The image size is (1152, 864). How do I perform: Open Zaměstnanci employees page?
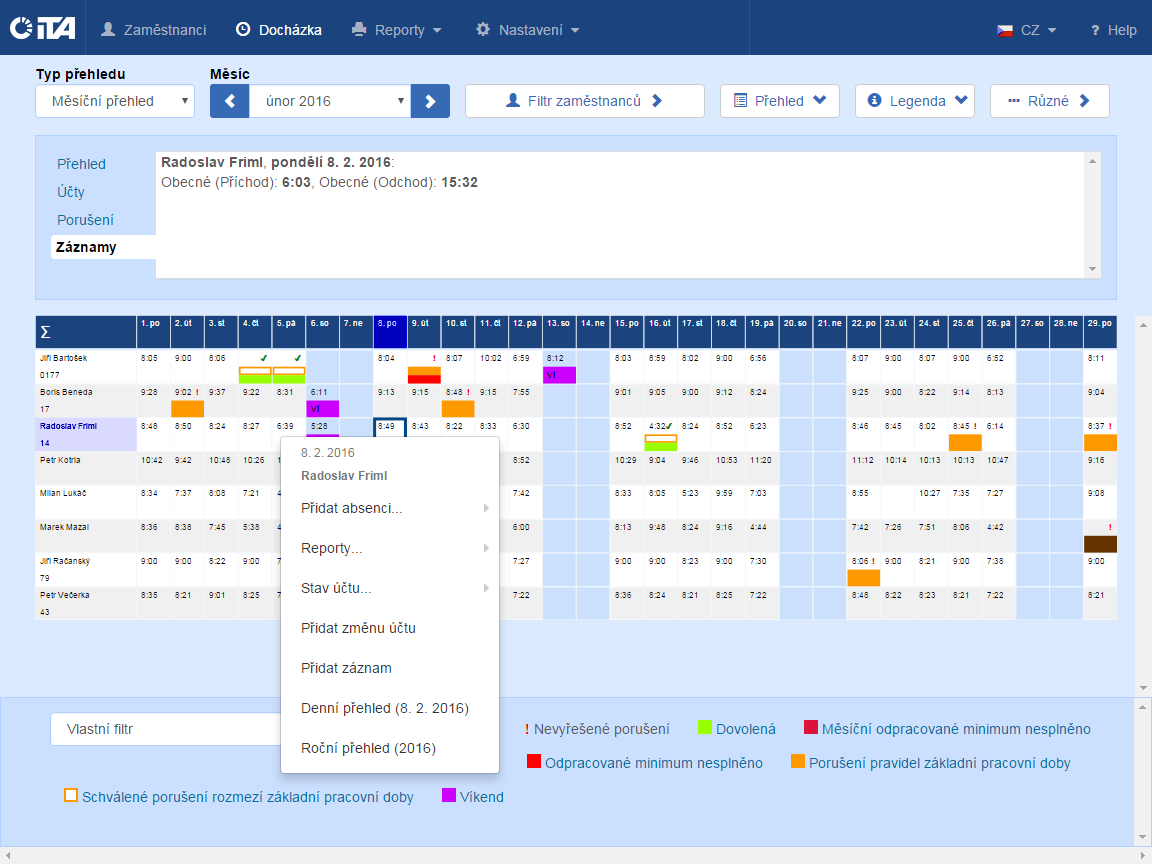tap(154, 30)
